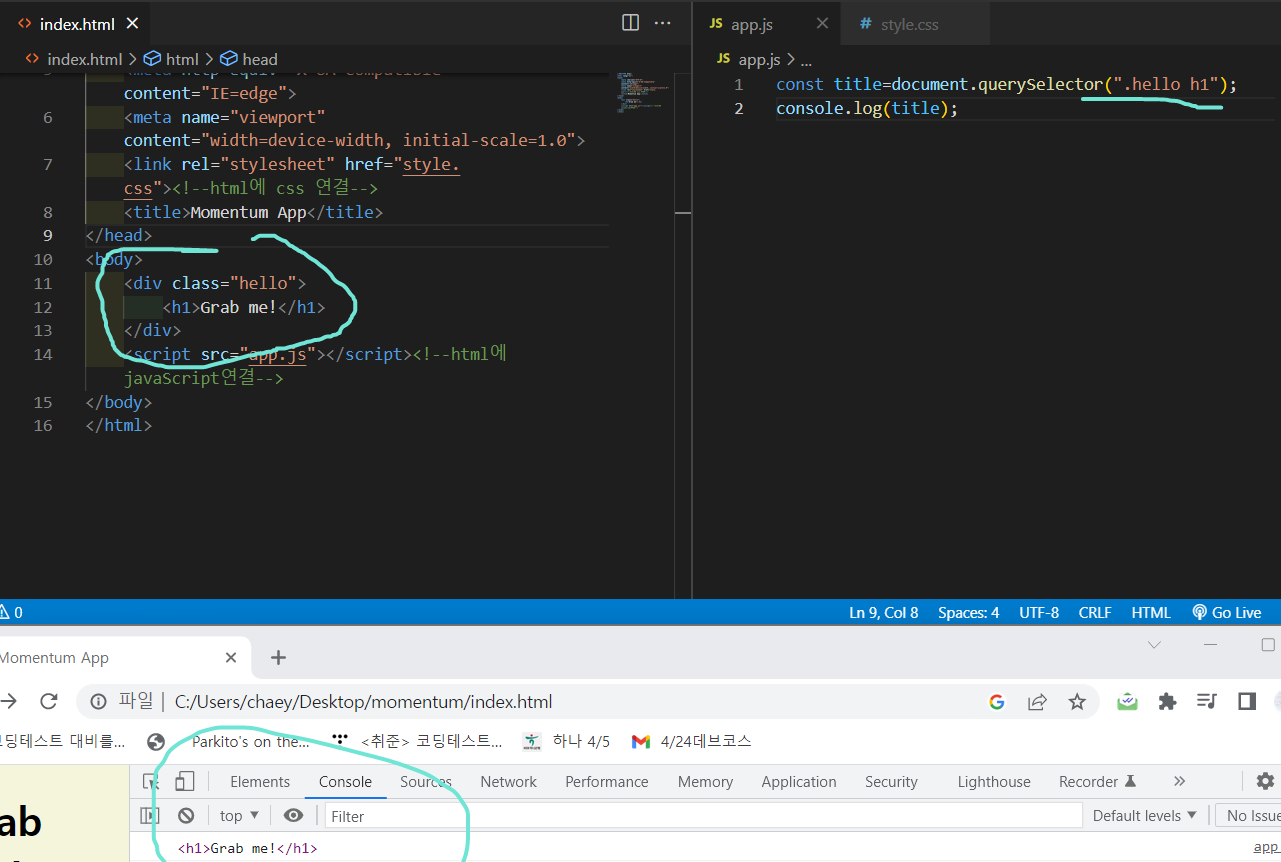Open editor More Actions ellipsis menu
1281x862 pixels.
click(x=663, y=23)
